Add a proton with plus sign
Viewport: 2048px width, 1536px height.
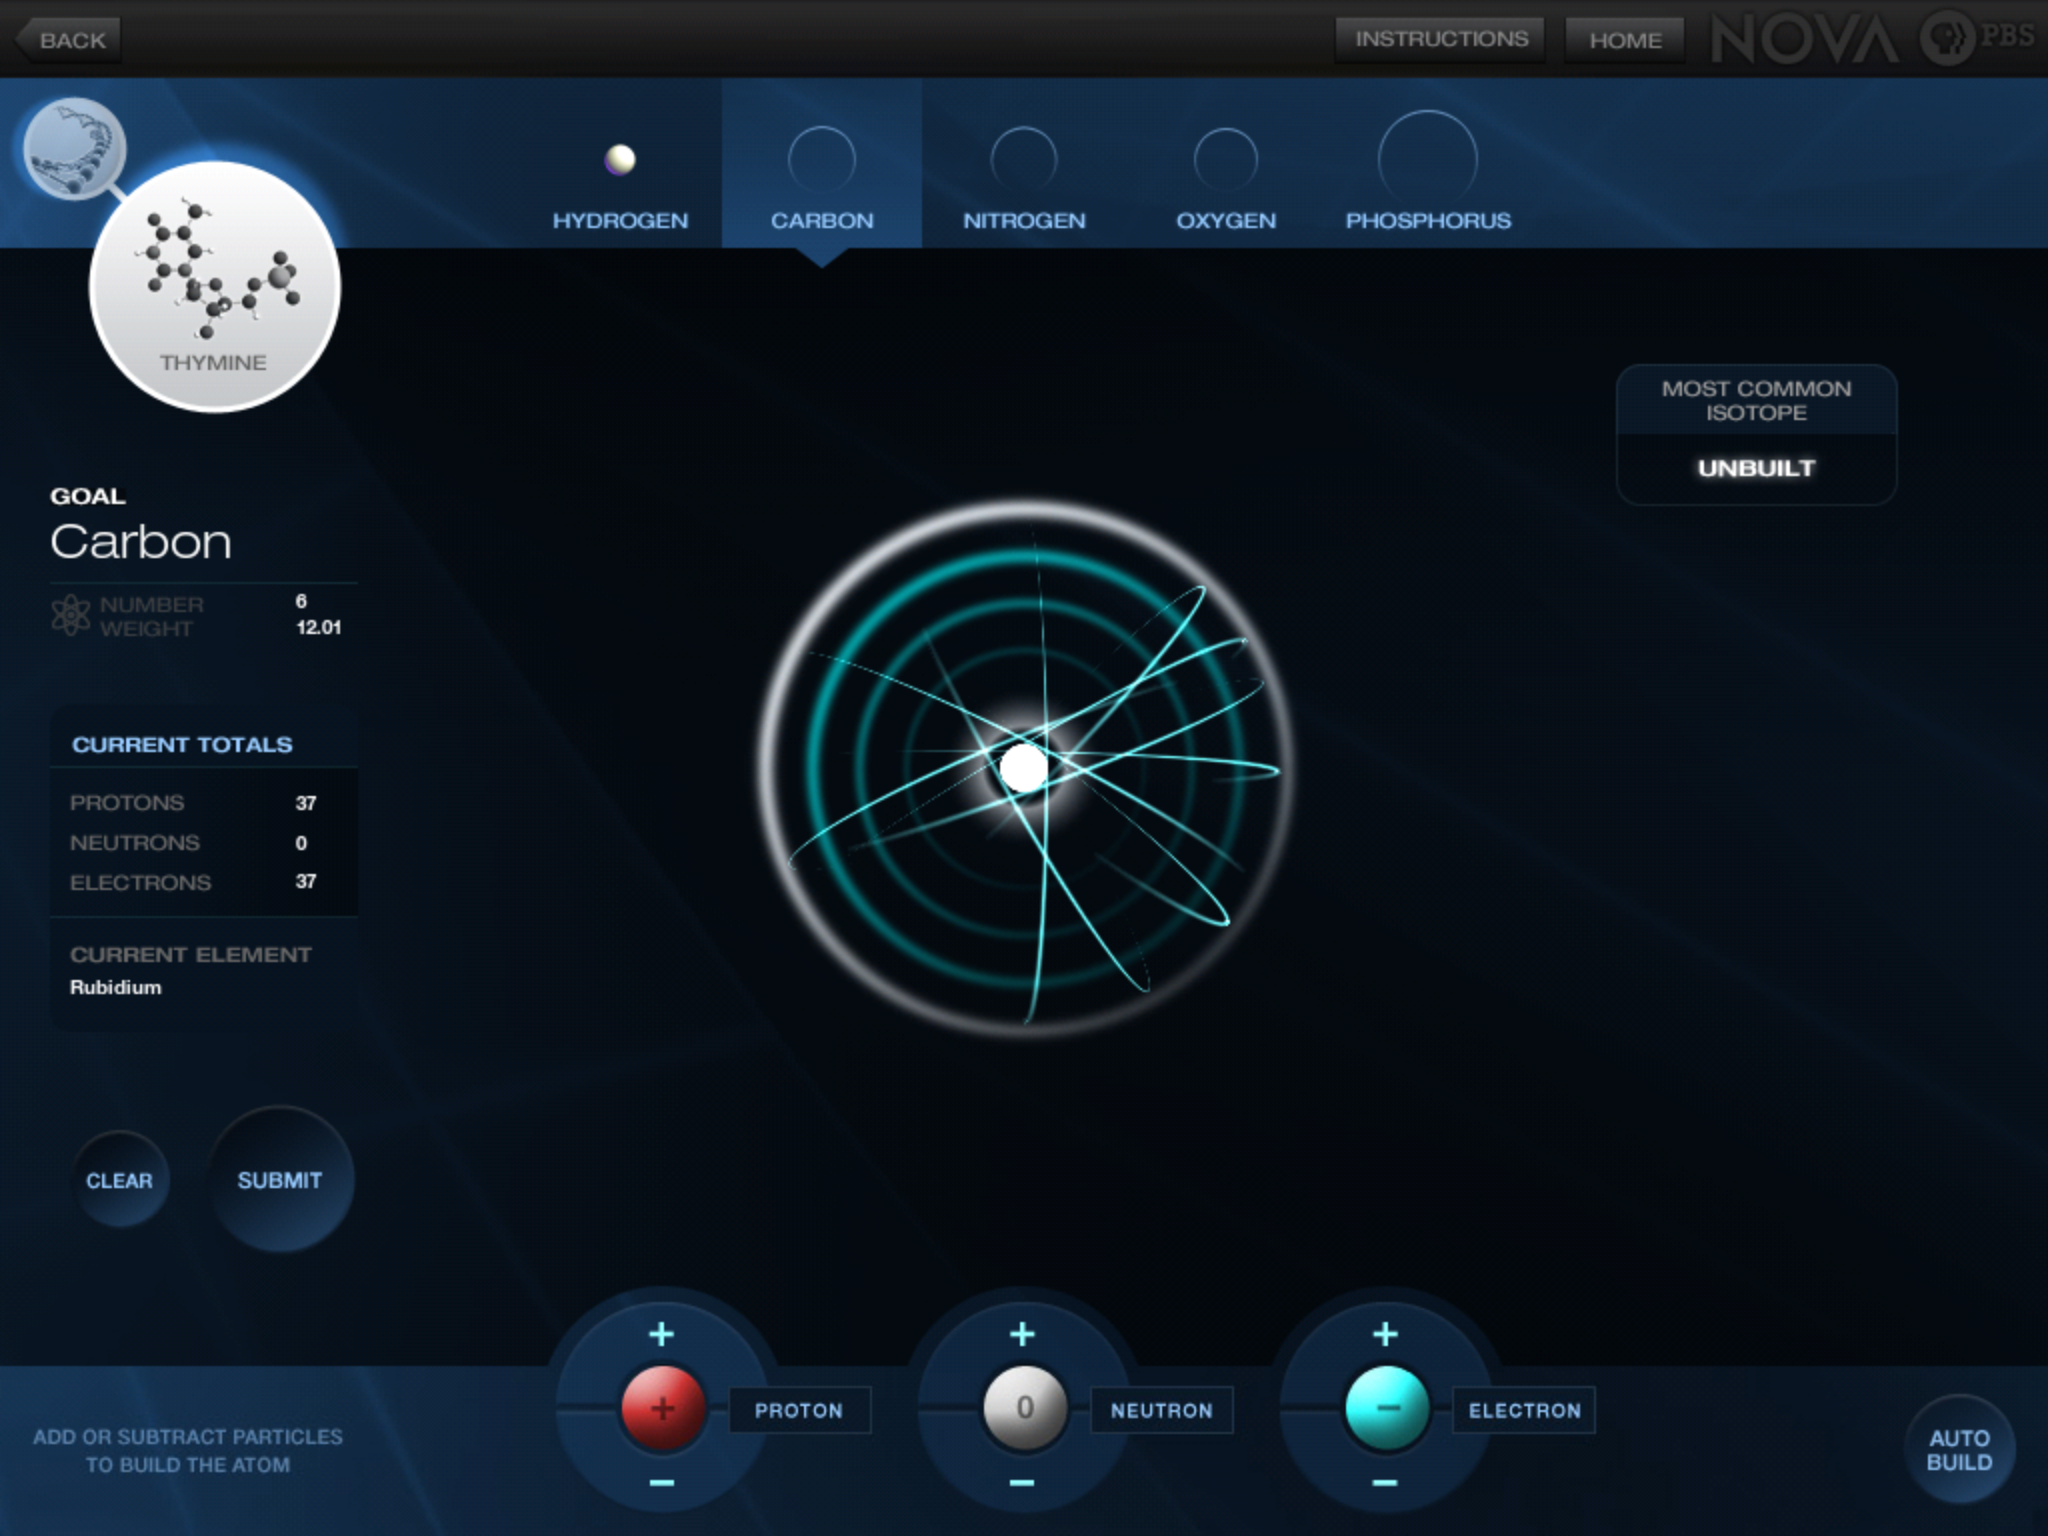click(661, 1334)
